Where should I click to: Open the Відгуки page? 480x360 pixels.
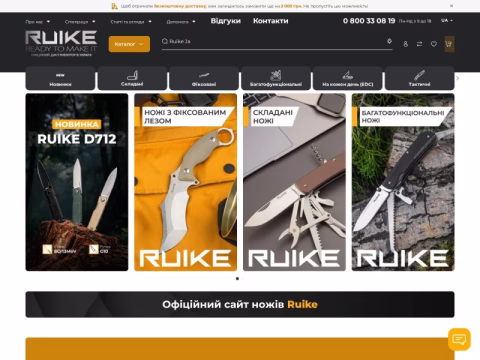226,21
